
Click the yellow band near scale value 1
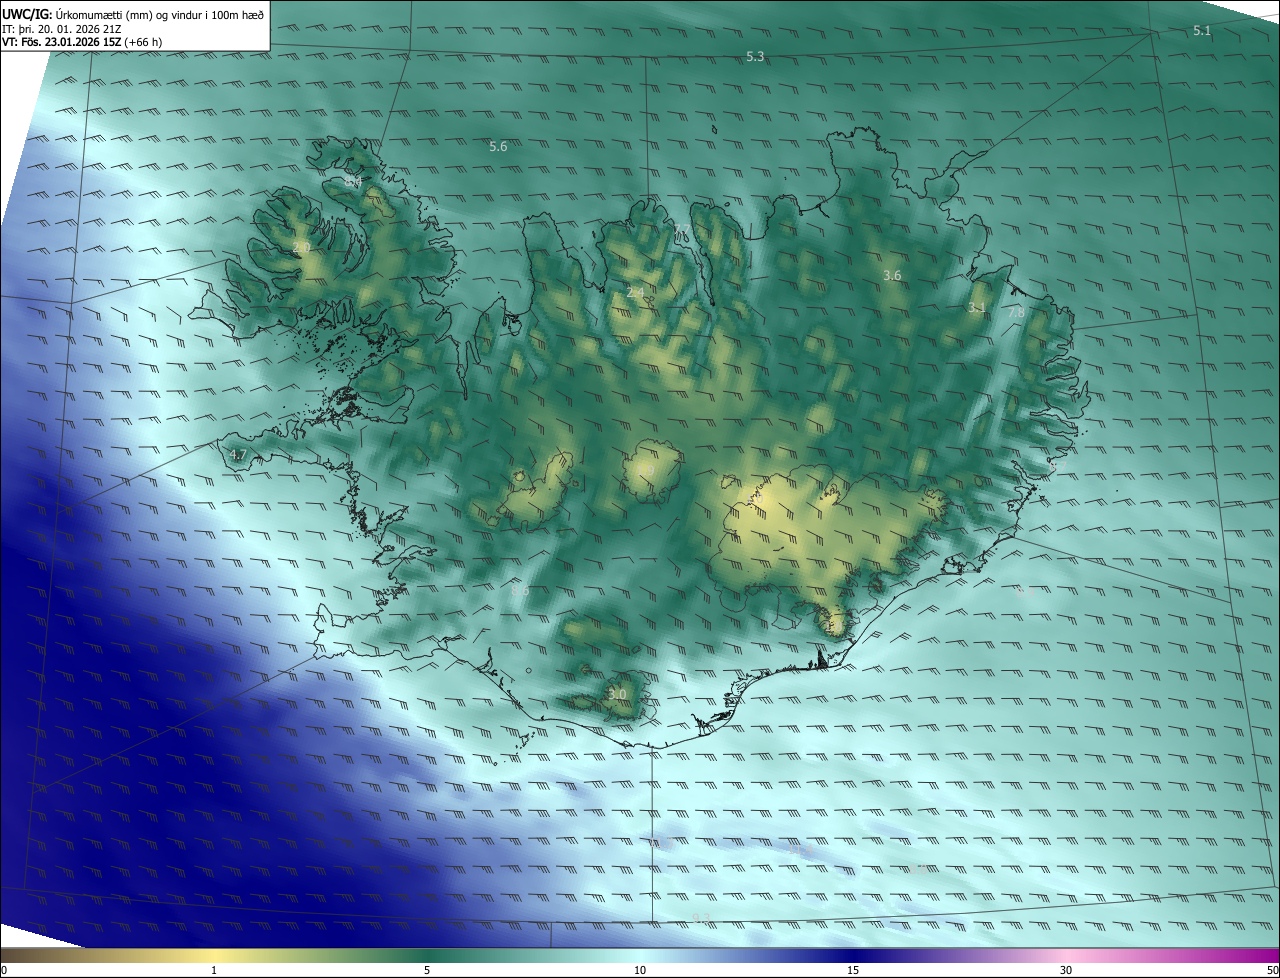click(x=213, y=955)
